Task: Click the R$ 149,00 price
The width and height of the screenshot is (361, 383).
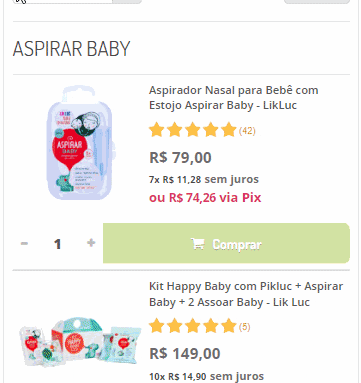Action: coord(185,354)
